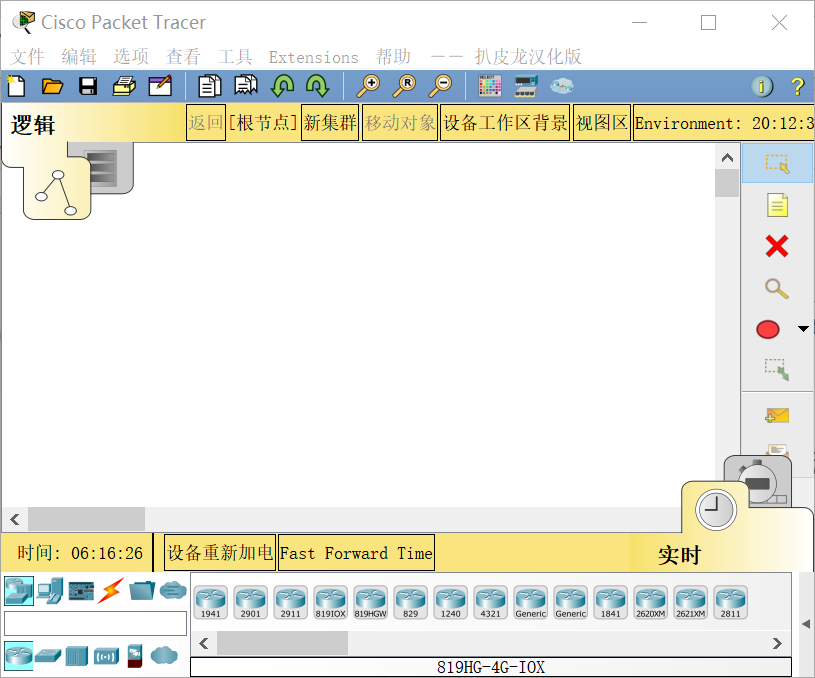The height and width of the screenshot is (678, 815).
Task: Select Hubs subcategory
Action: pos(77,656)
